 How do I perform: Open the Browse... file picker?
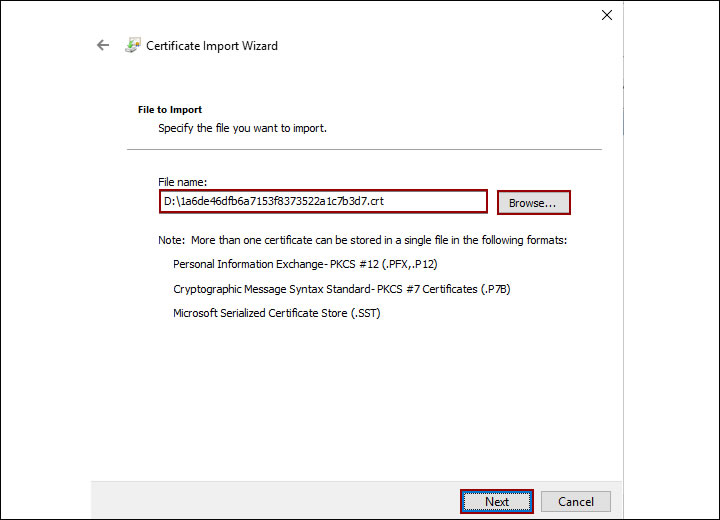[533, 203]
